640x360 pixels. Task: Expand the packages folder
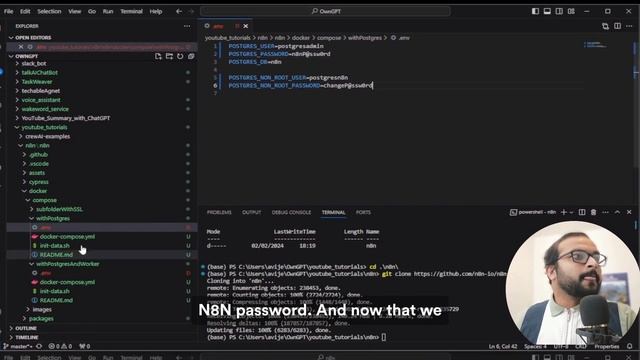pyautogui.click(x=41, y=319)
